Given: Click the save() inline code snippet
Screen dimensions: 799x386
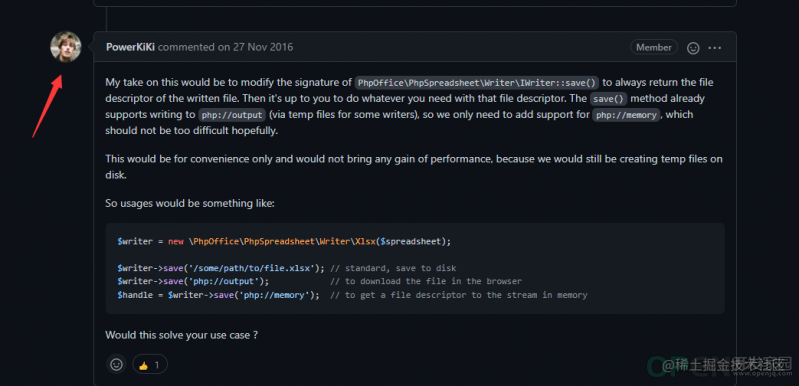Looking at the screenshot, I should coord(608,99).
